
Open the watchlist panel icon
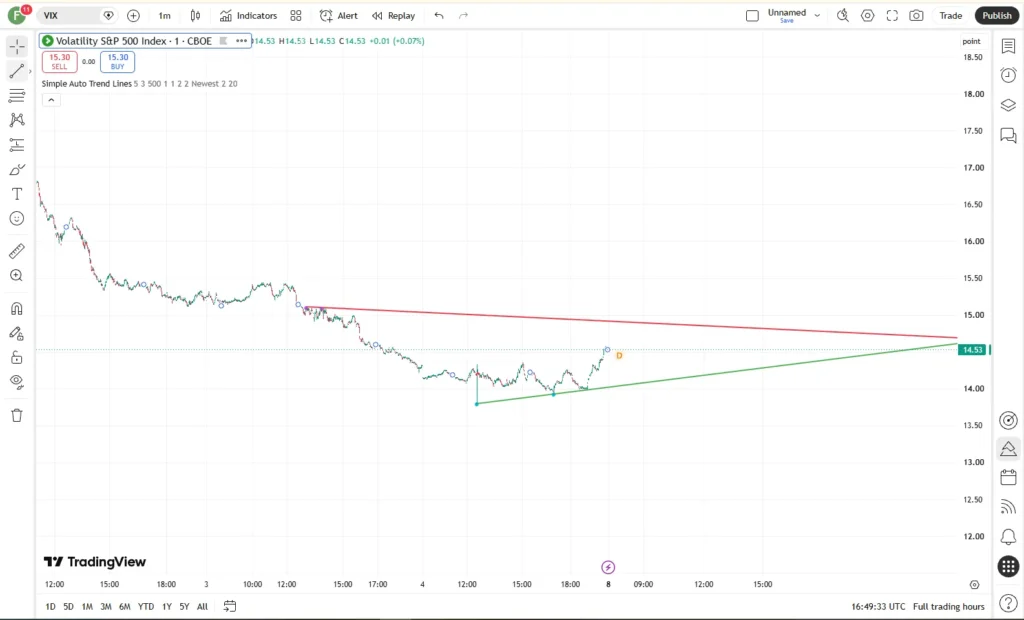1008,46
